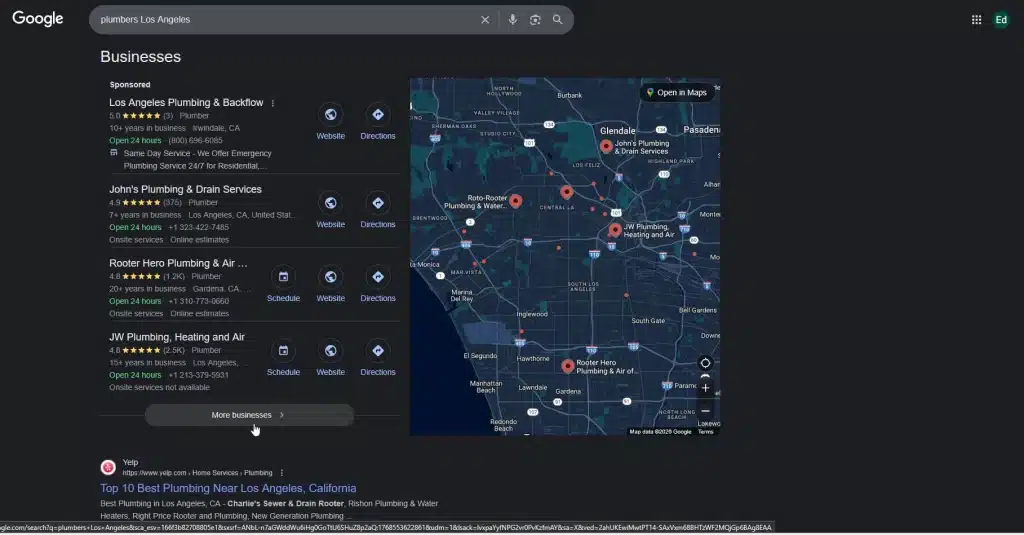
Task: Click the magnifying glass search button
Action: point(558,20)
